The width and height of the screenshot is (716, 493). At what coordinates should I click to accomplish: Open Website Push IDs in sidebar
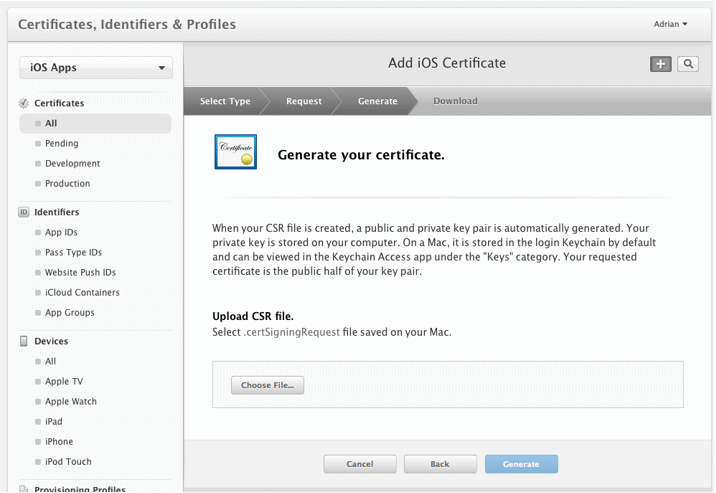[x=80, y=273]
